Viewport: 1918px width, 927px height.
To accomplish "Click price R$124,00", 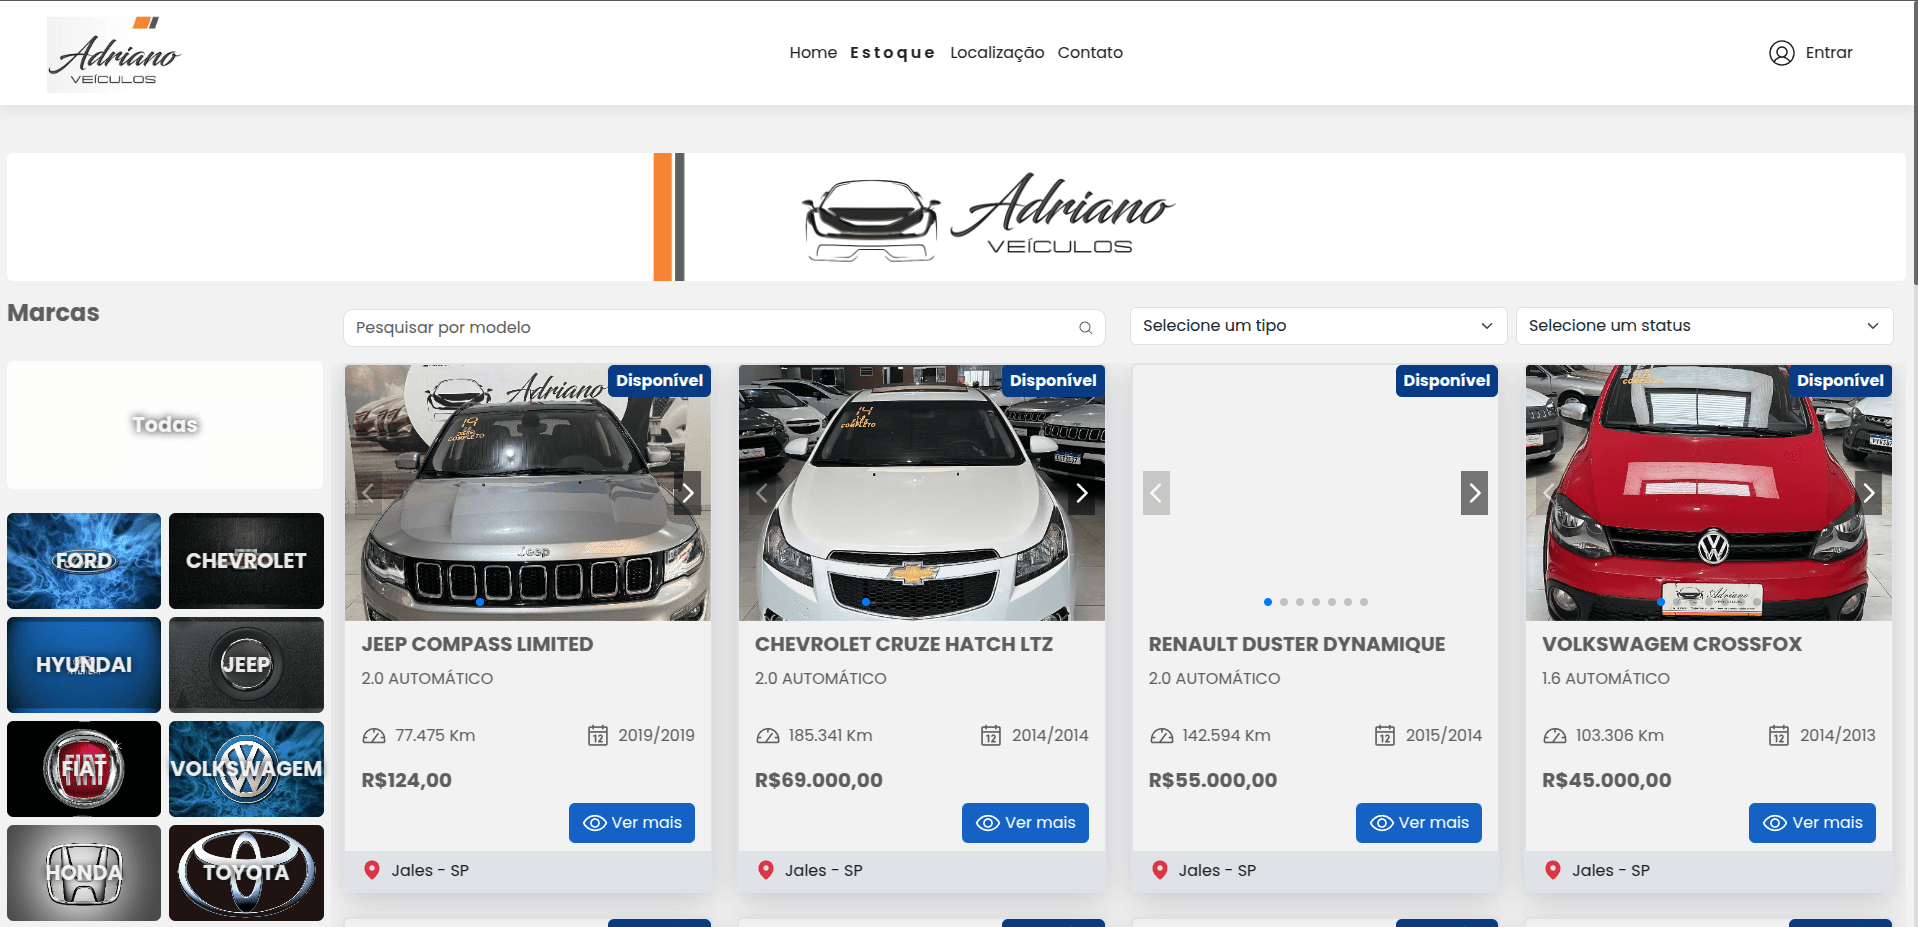I will pos(406,781).
